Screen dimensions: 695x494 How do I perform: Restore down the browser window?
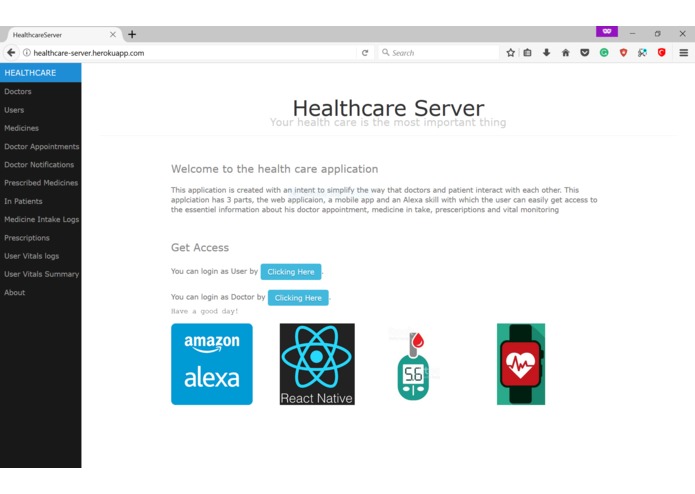pos(658,34)
